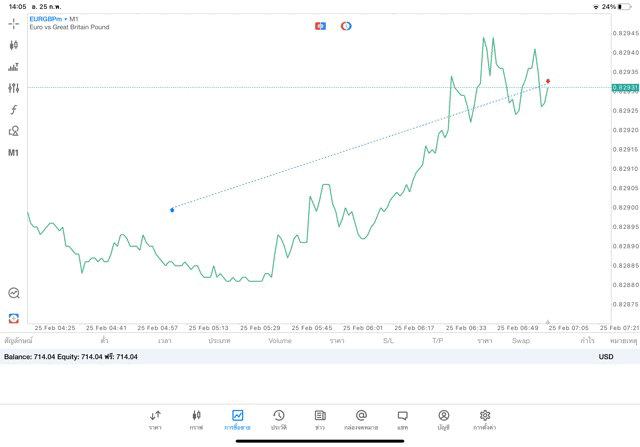
Task: Open chart settings sliders icon
Action: click(13, 88)
